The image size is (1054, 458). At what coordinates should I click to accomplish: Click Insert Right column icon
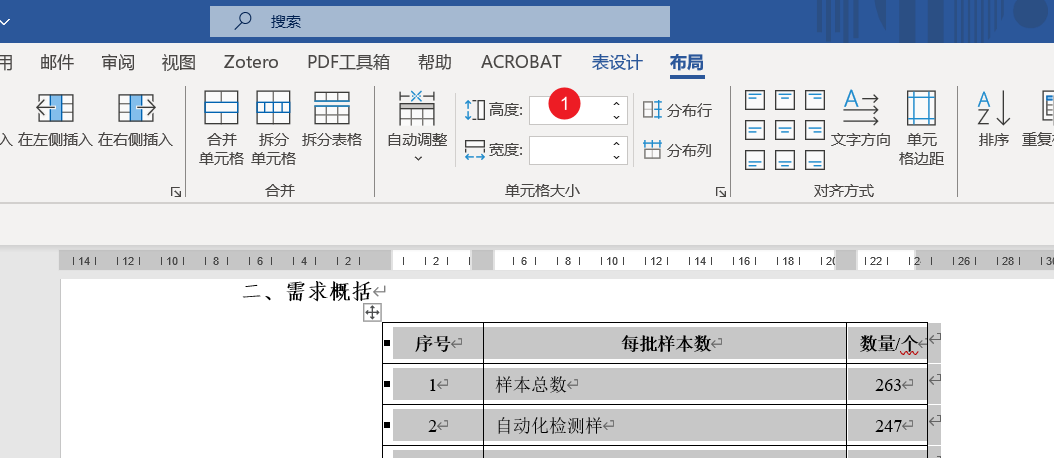pos(136,108)
